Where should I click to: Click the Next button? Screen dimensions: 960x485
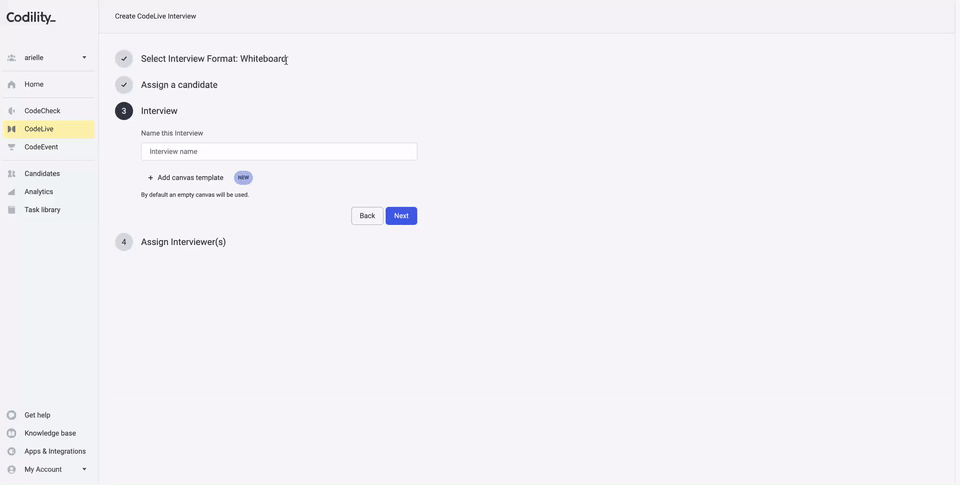click(x=401, y=216)
